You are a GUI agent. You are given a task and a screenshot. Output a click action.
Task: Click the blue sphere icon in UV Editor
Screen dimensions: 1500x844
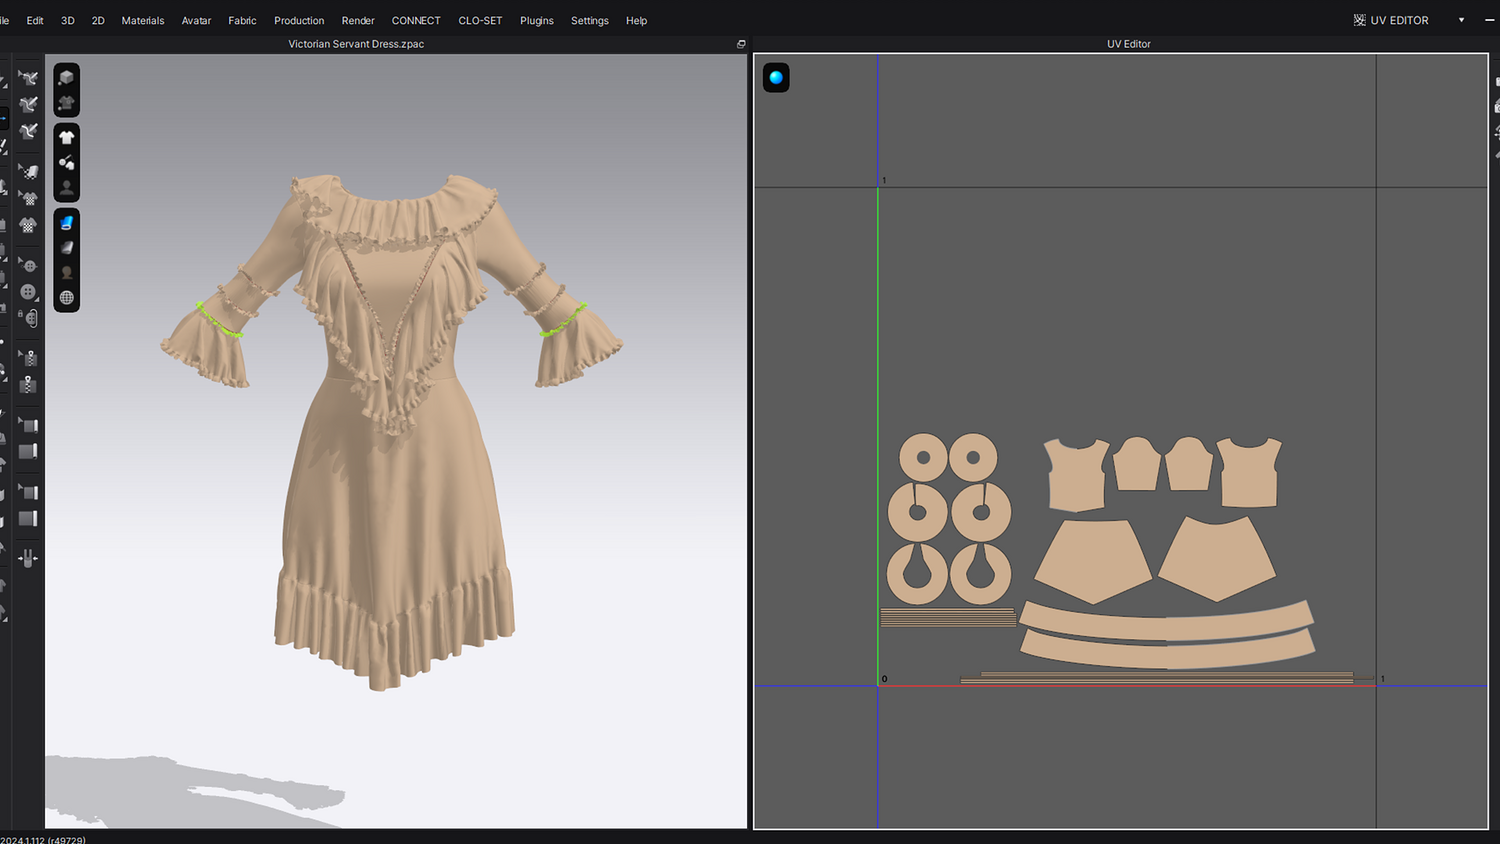[776, 78]
